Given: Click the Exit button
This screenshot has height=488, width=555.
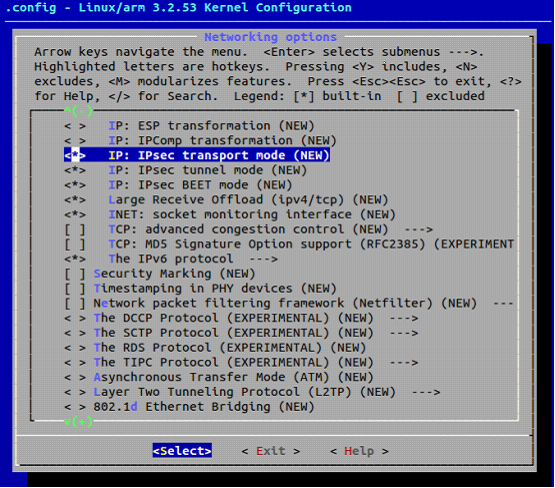Looking at the screenshot, I should coord(271,451).
